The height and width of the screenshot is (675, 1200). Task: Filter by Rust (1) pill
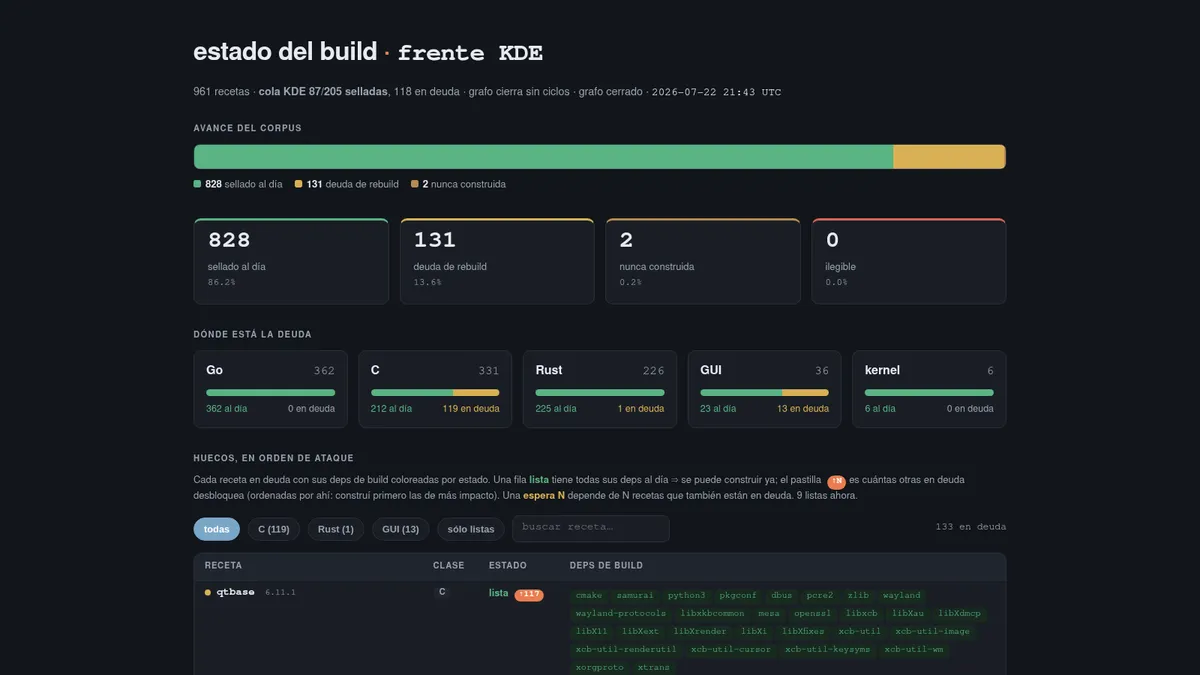[336, 529]
